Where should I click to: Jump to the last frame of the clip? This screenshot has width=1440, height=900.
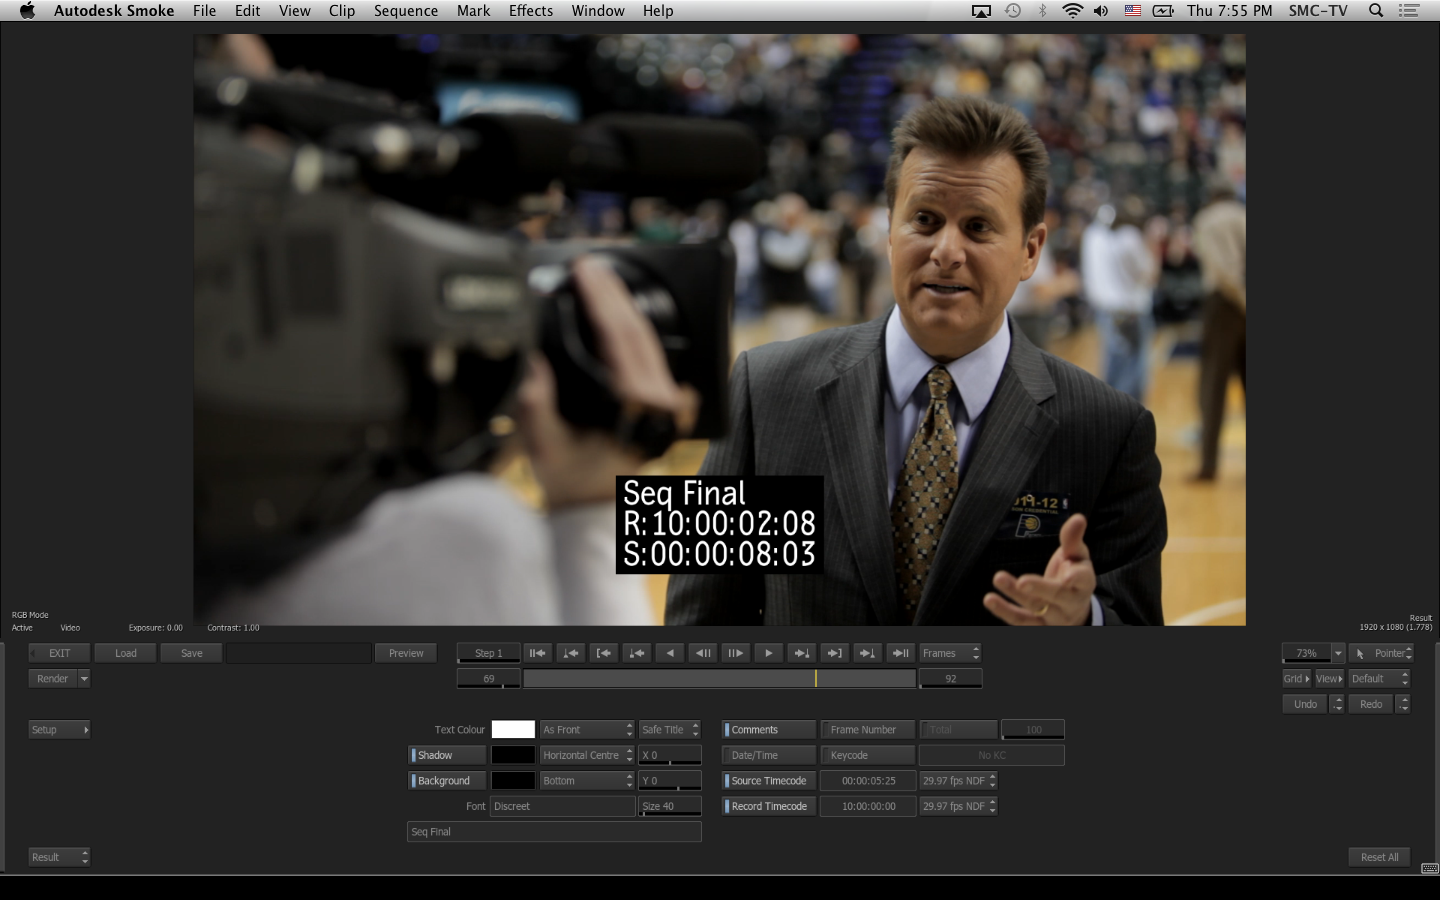(x=900, y=653)
